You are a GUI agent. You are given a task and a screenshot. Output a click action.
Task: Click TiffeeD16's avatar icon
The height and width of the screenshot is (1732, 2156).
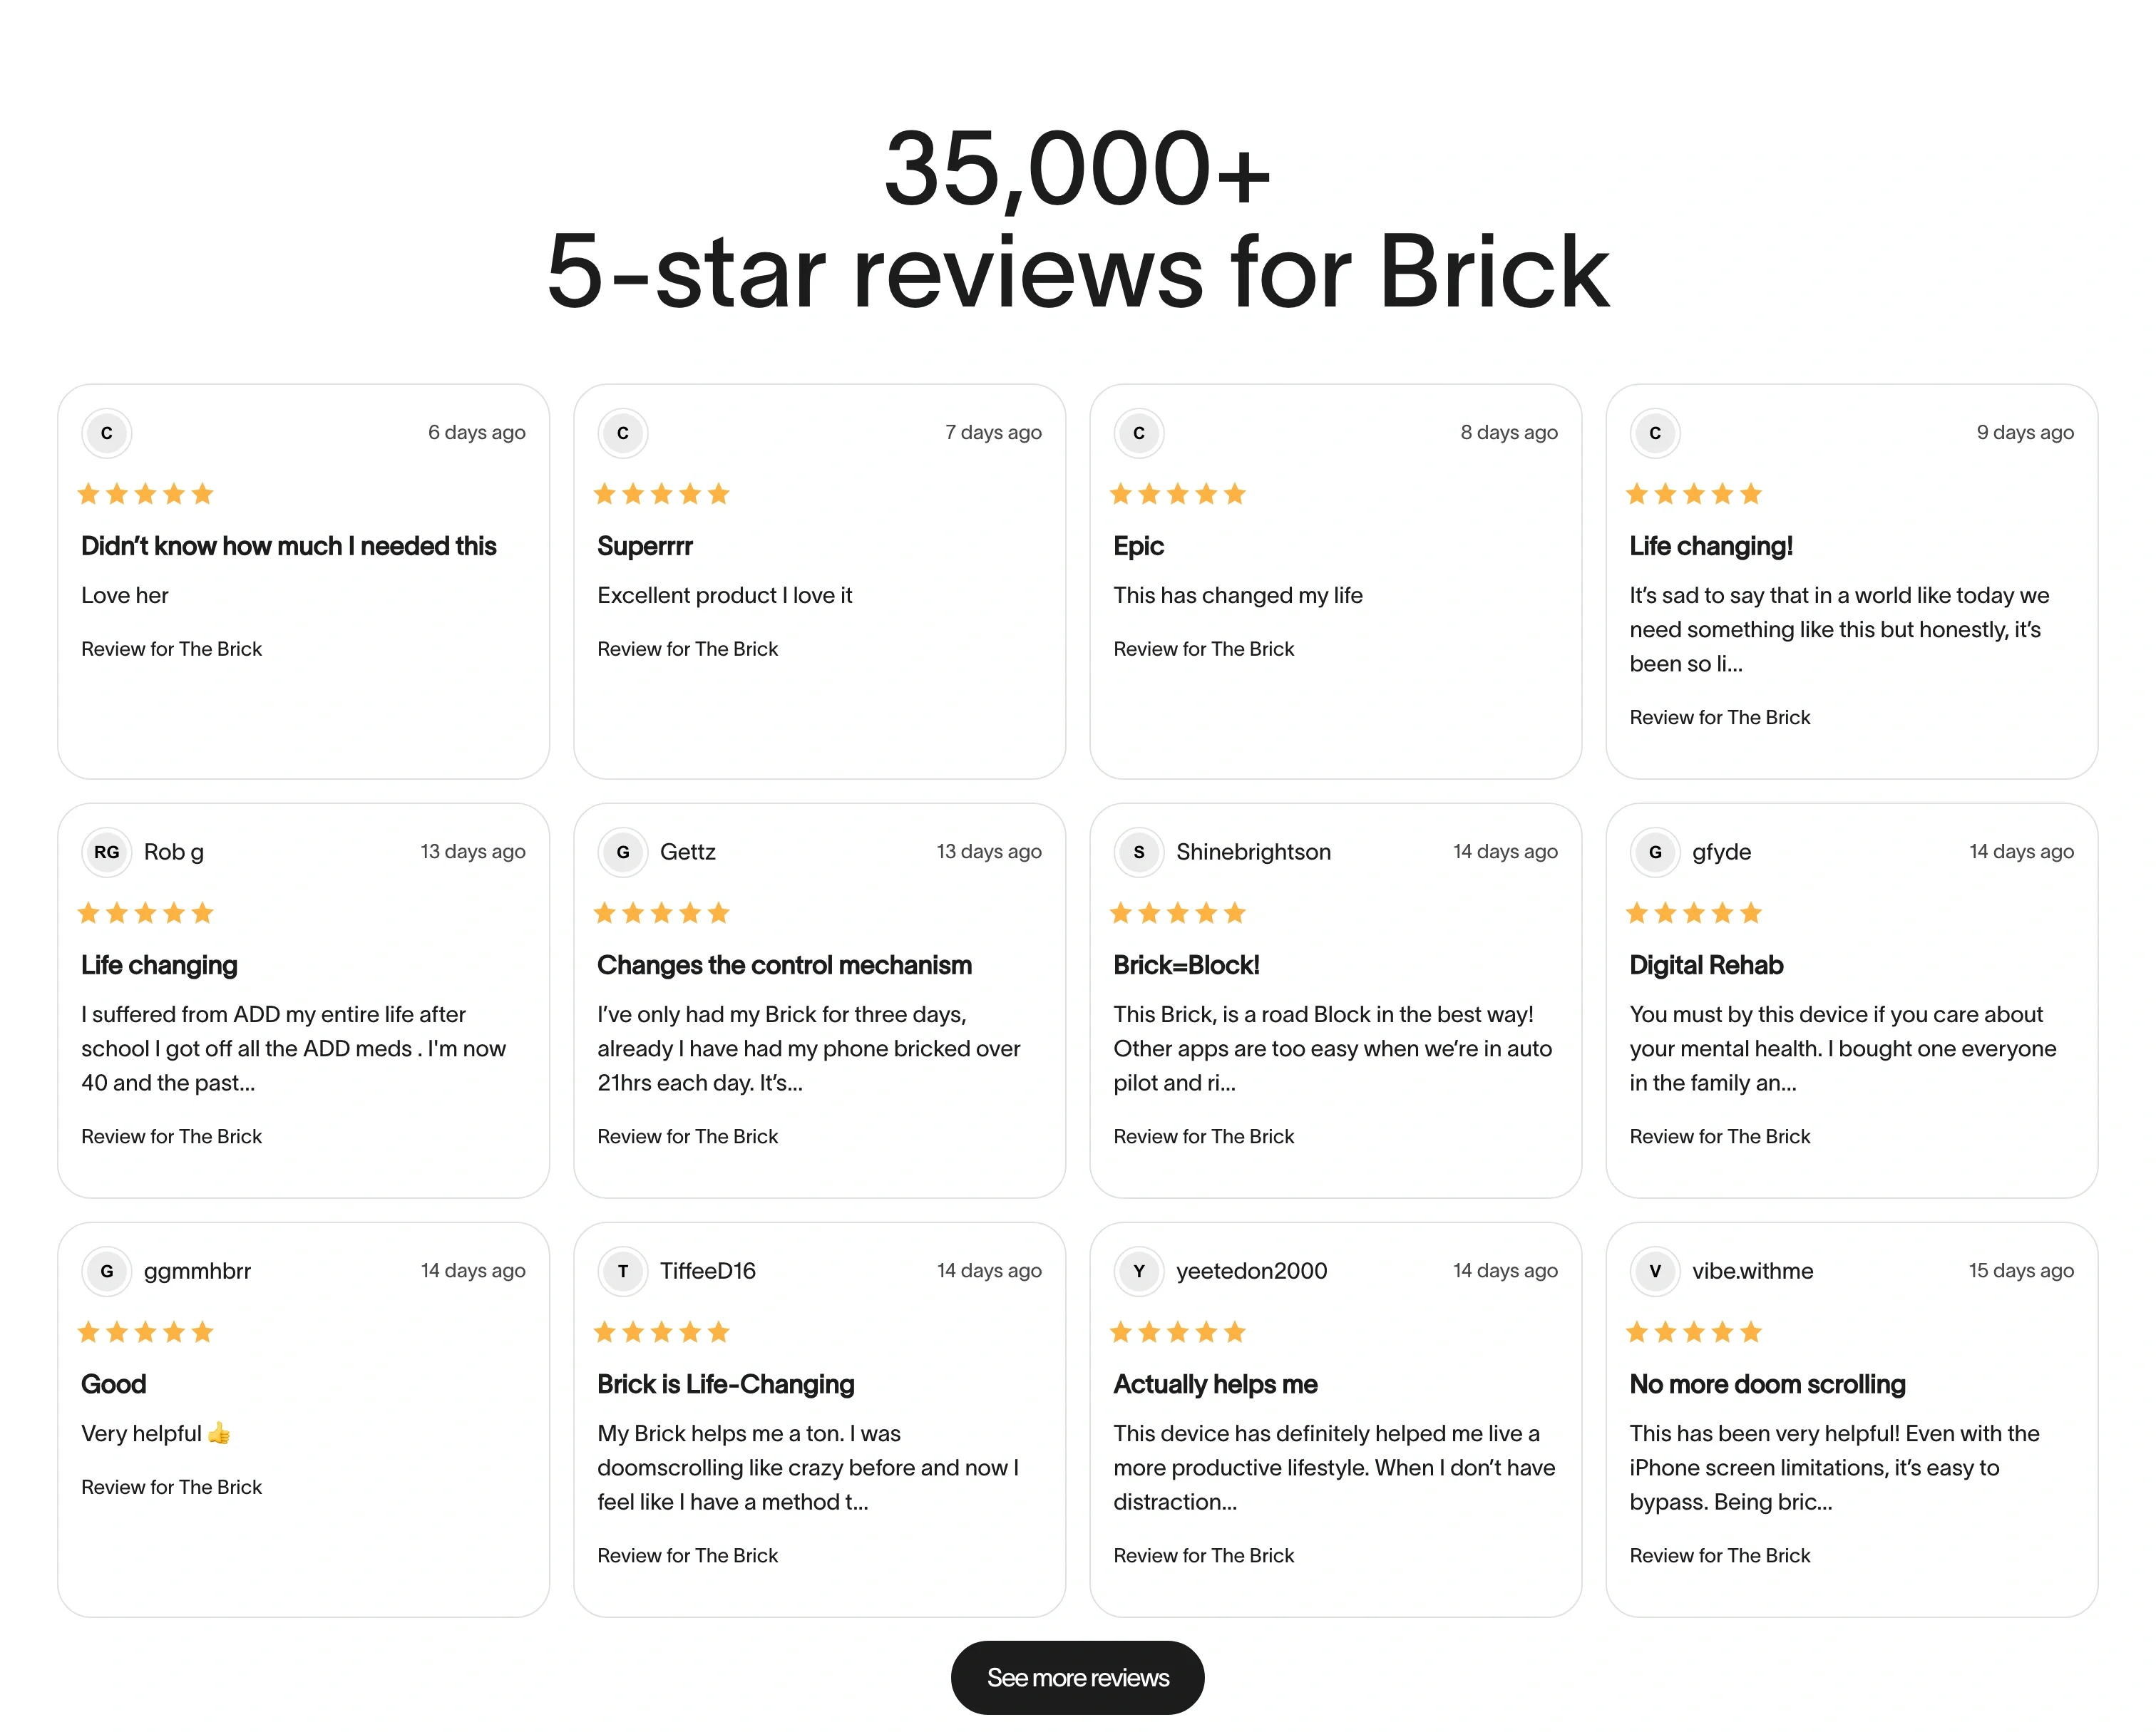[x=622, y=1271]
